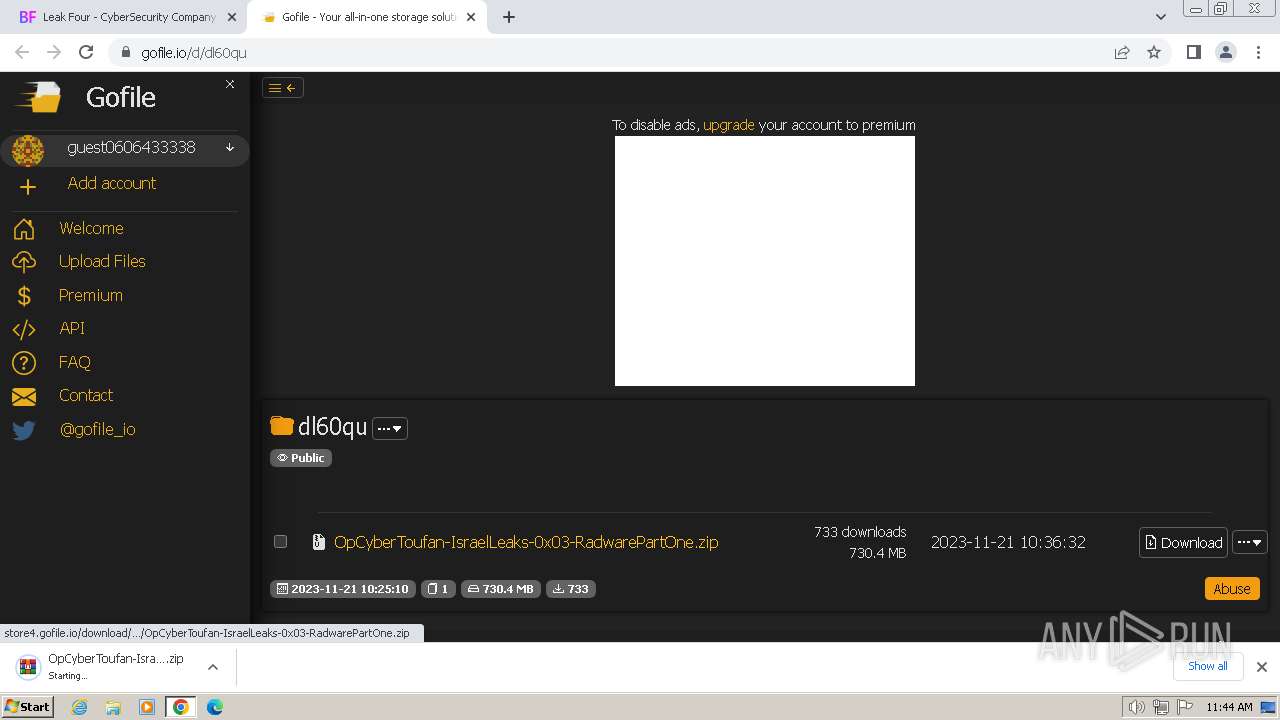Click the Twitter bird icon

tap(24, 430)
